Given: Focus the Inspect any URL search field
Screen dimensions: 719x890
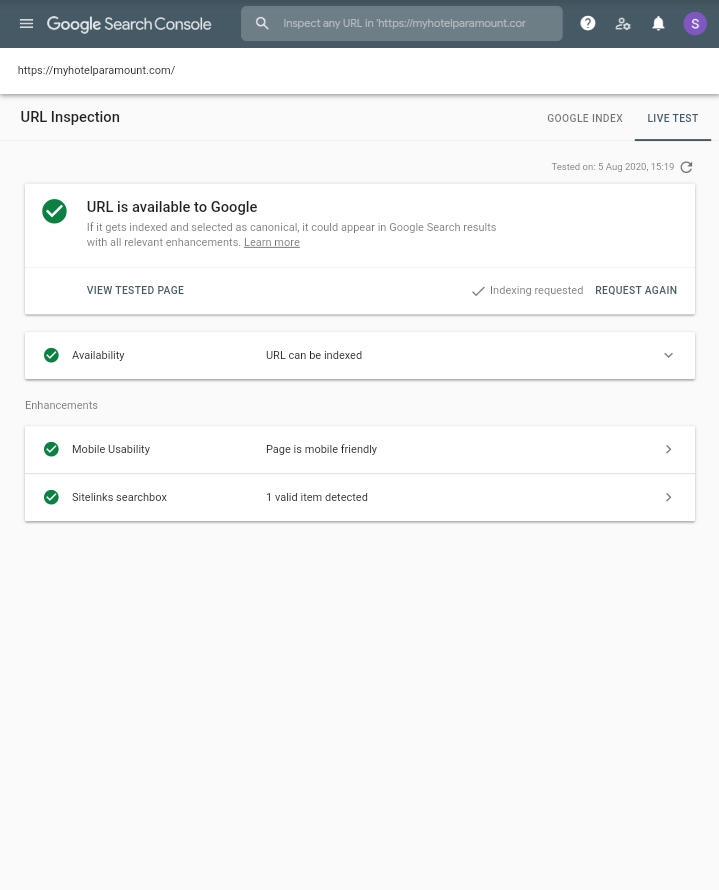Looking at the screenshot, I should point(404,23).
